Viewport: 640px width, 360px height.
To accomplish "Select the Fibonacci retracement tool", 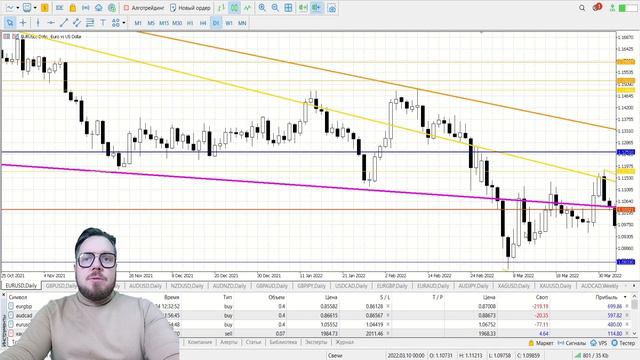I will coord(90,23).
